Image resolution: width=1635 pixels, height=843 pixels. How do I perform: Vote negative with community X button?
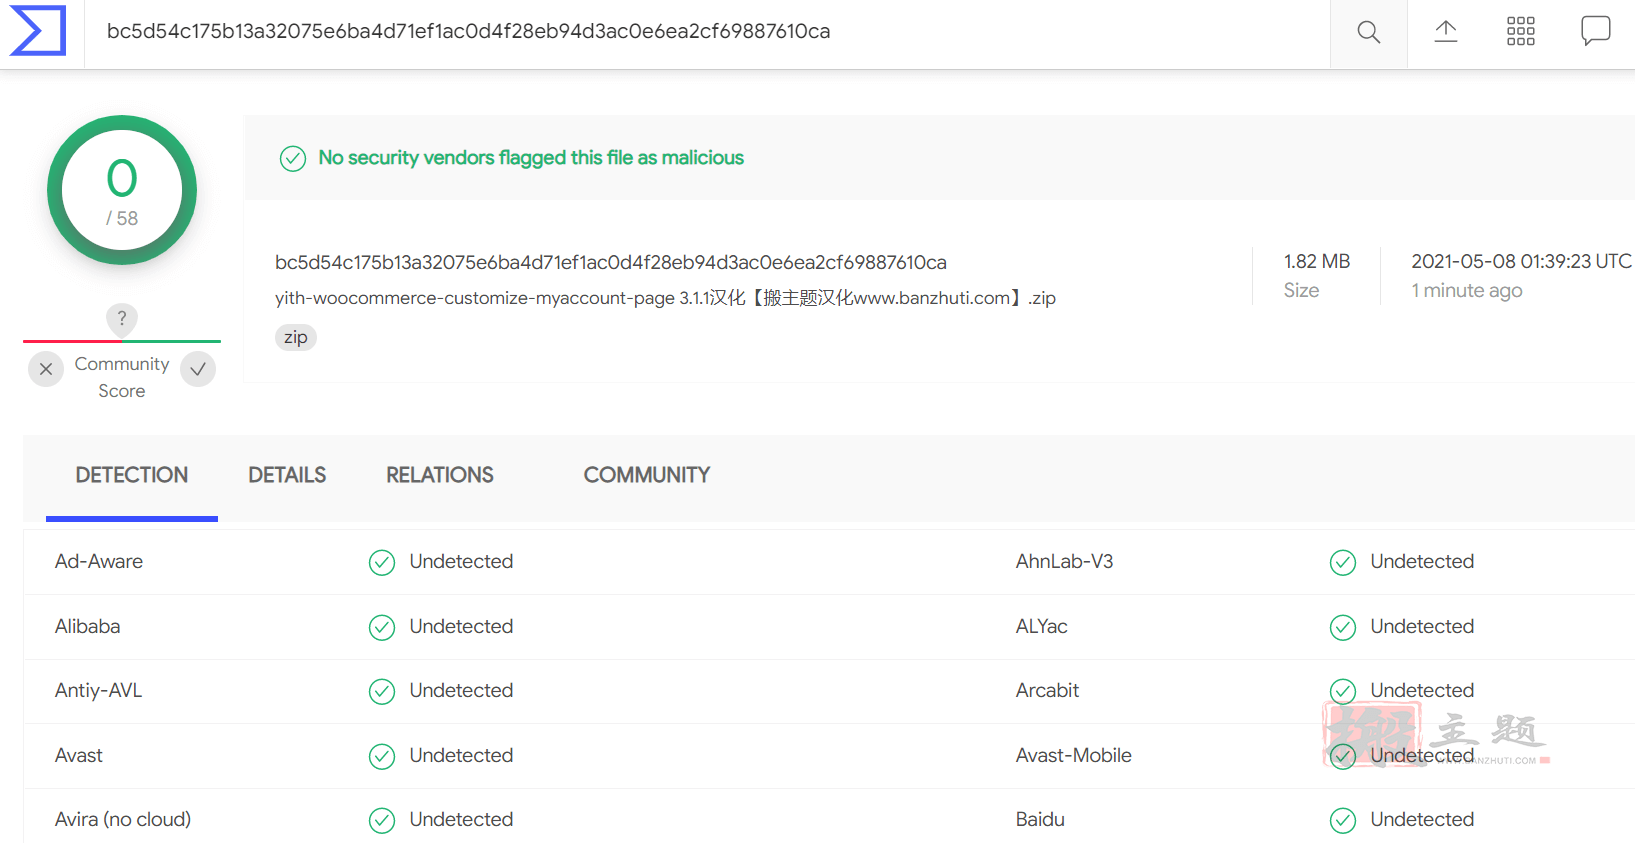pos(46,369)
